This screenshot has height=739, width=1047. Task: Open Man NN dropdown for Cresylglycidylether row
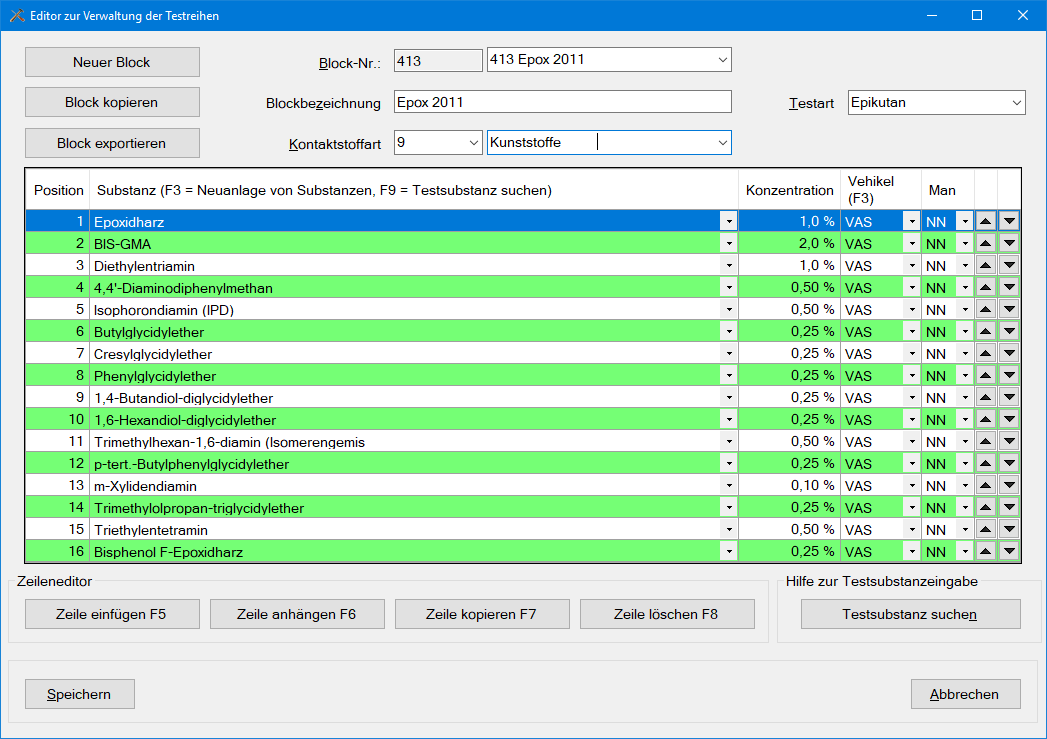[964, 353]
